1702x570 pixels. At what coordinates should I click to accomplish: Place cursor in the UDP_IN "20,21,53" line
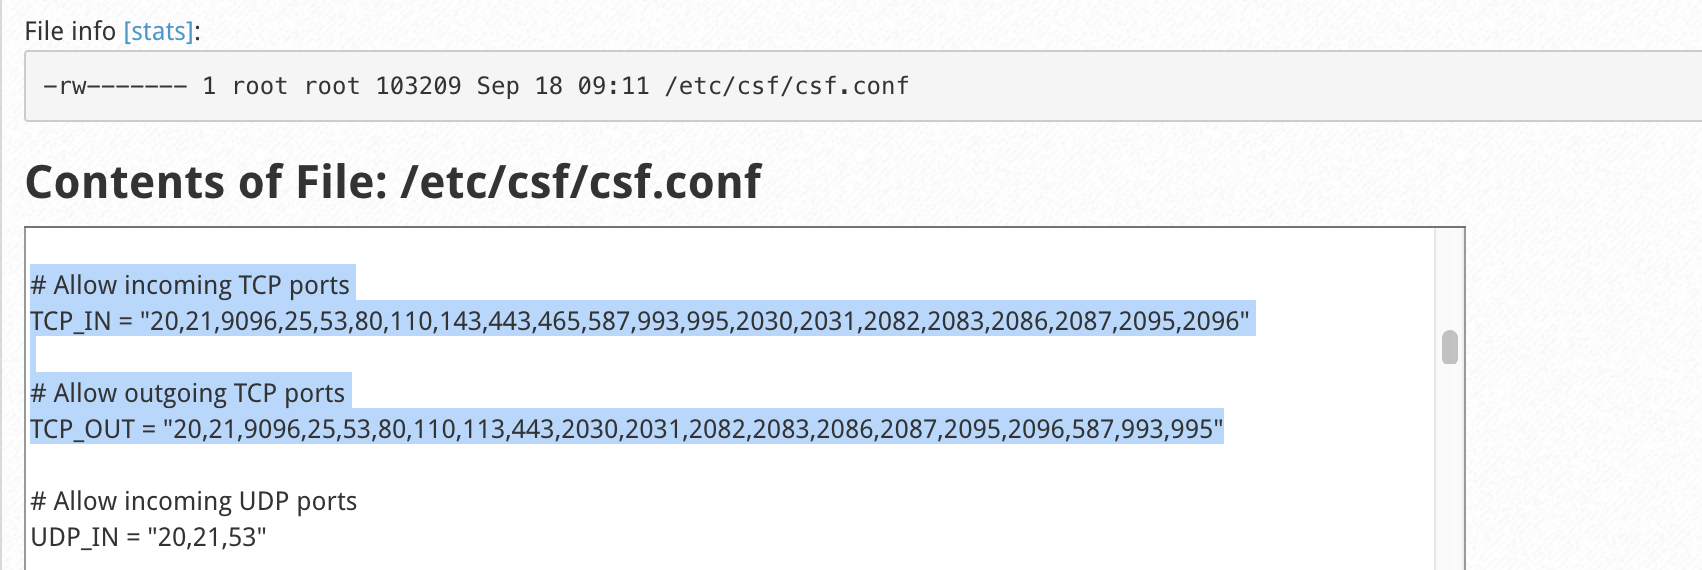(x=149, y=537)
